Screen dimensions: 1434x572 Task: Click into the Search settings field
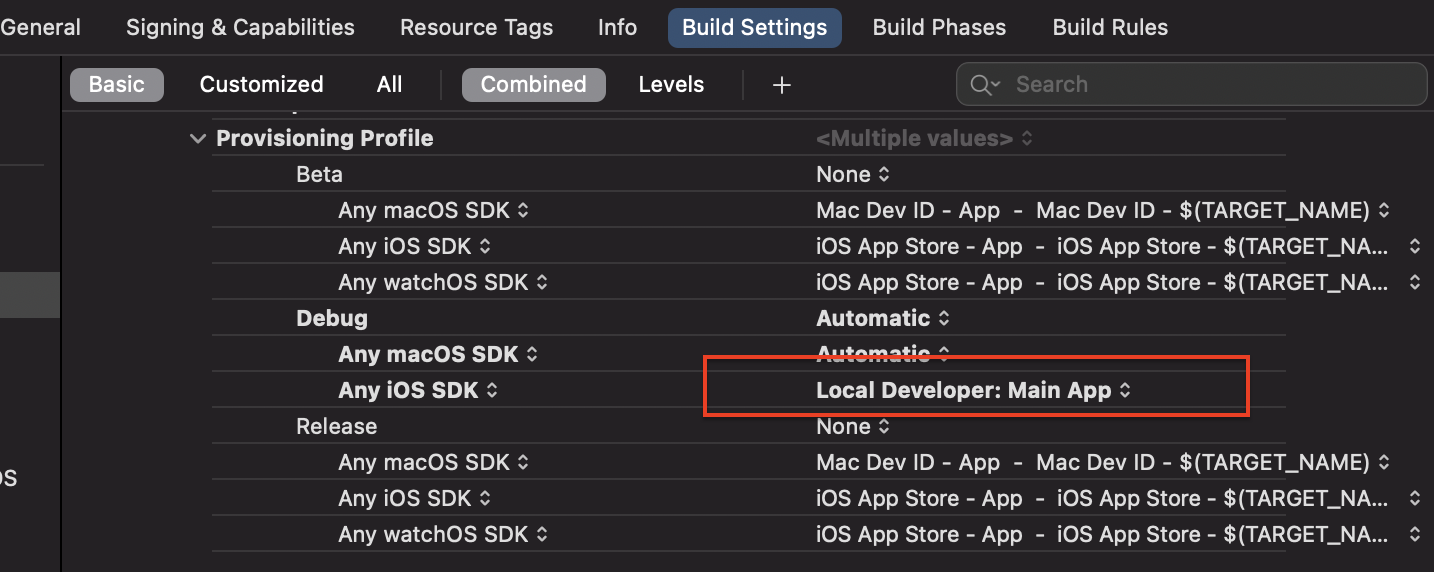tap(1191, 85)
